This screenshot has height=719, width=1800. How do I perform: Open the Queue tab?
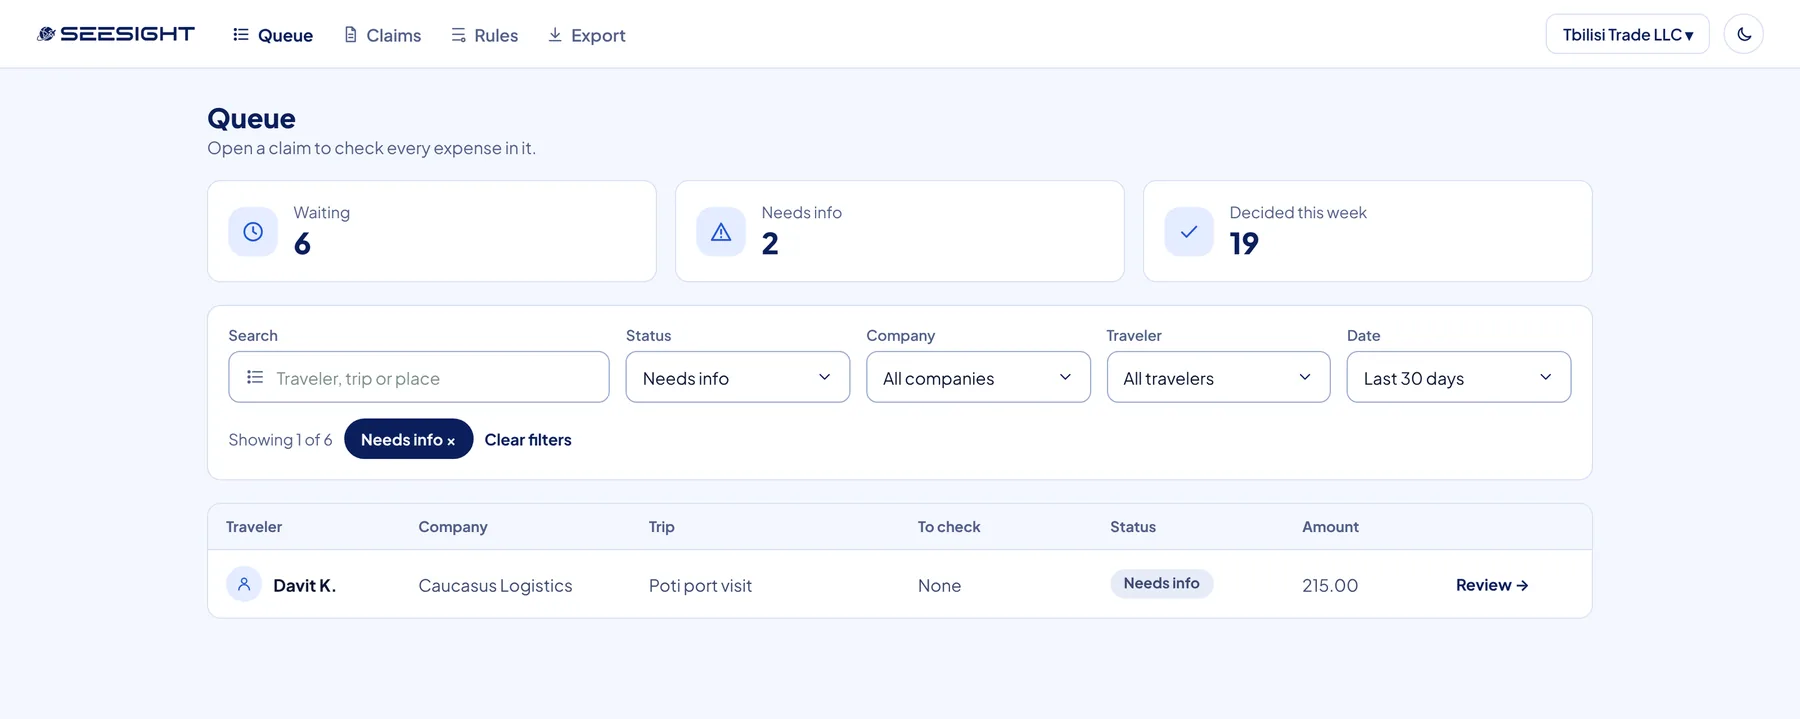[x=273, y=35]
